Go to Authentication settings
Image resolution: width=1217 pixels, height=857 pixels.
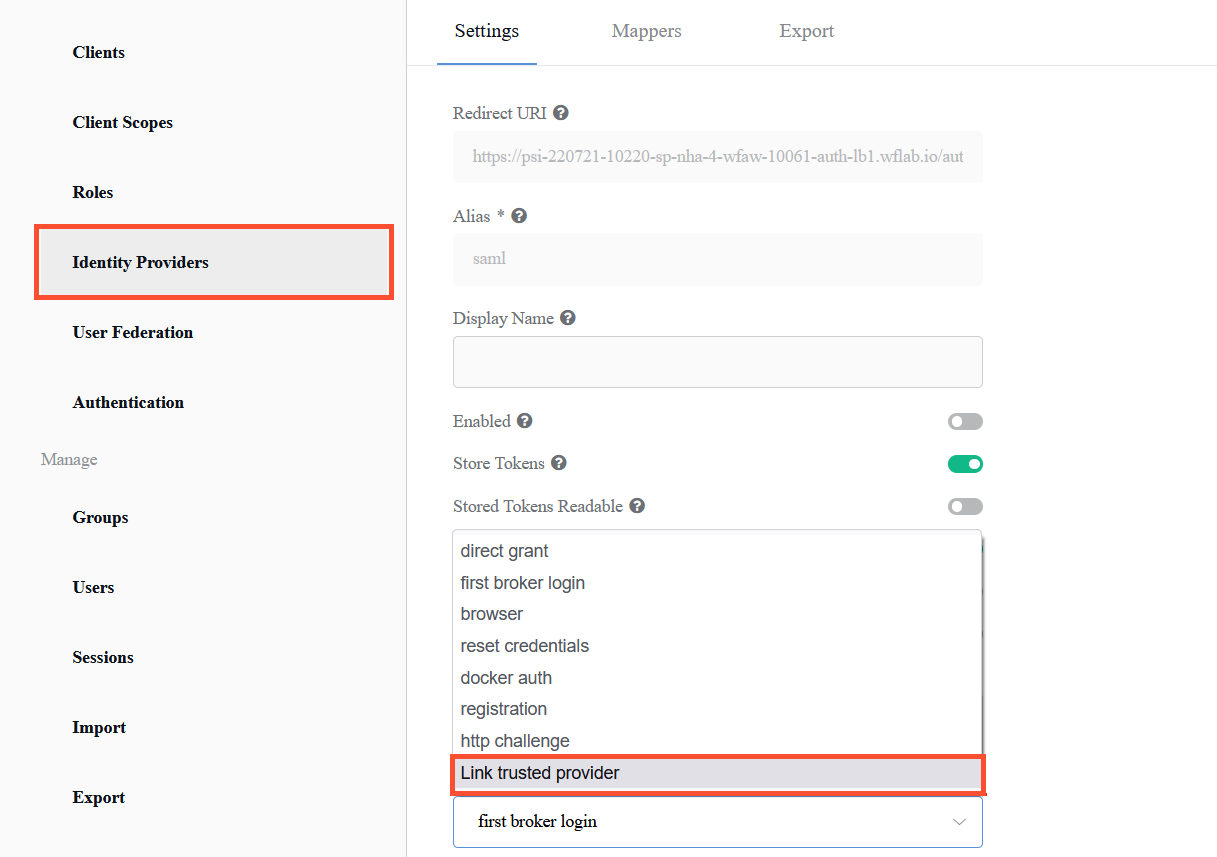(128, 402)
